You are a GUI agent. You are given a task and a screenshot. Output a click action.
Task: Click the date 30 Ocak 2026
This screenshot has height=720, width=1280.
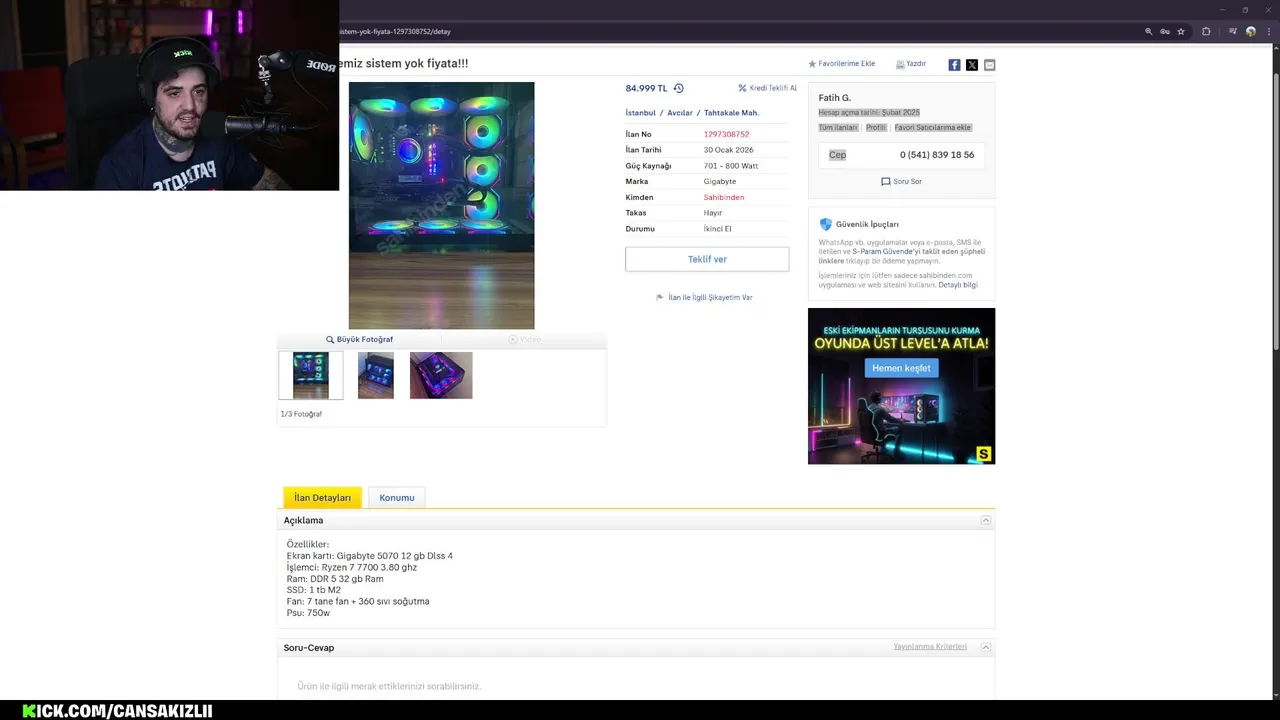[x=729, y=150]
